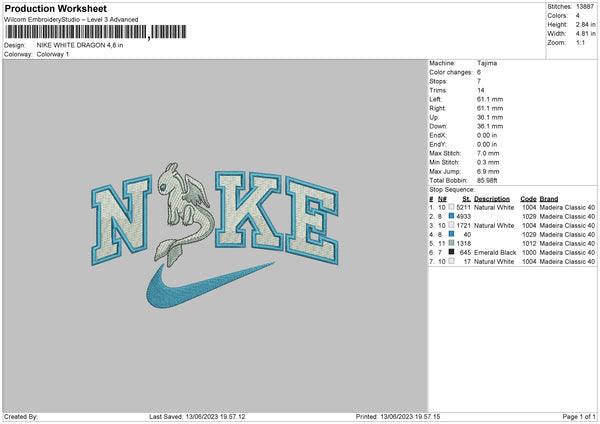The image size is (600, 424).
Task: Click the Stitches value 13887
Action: coord(585,7)
